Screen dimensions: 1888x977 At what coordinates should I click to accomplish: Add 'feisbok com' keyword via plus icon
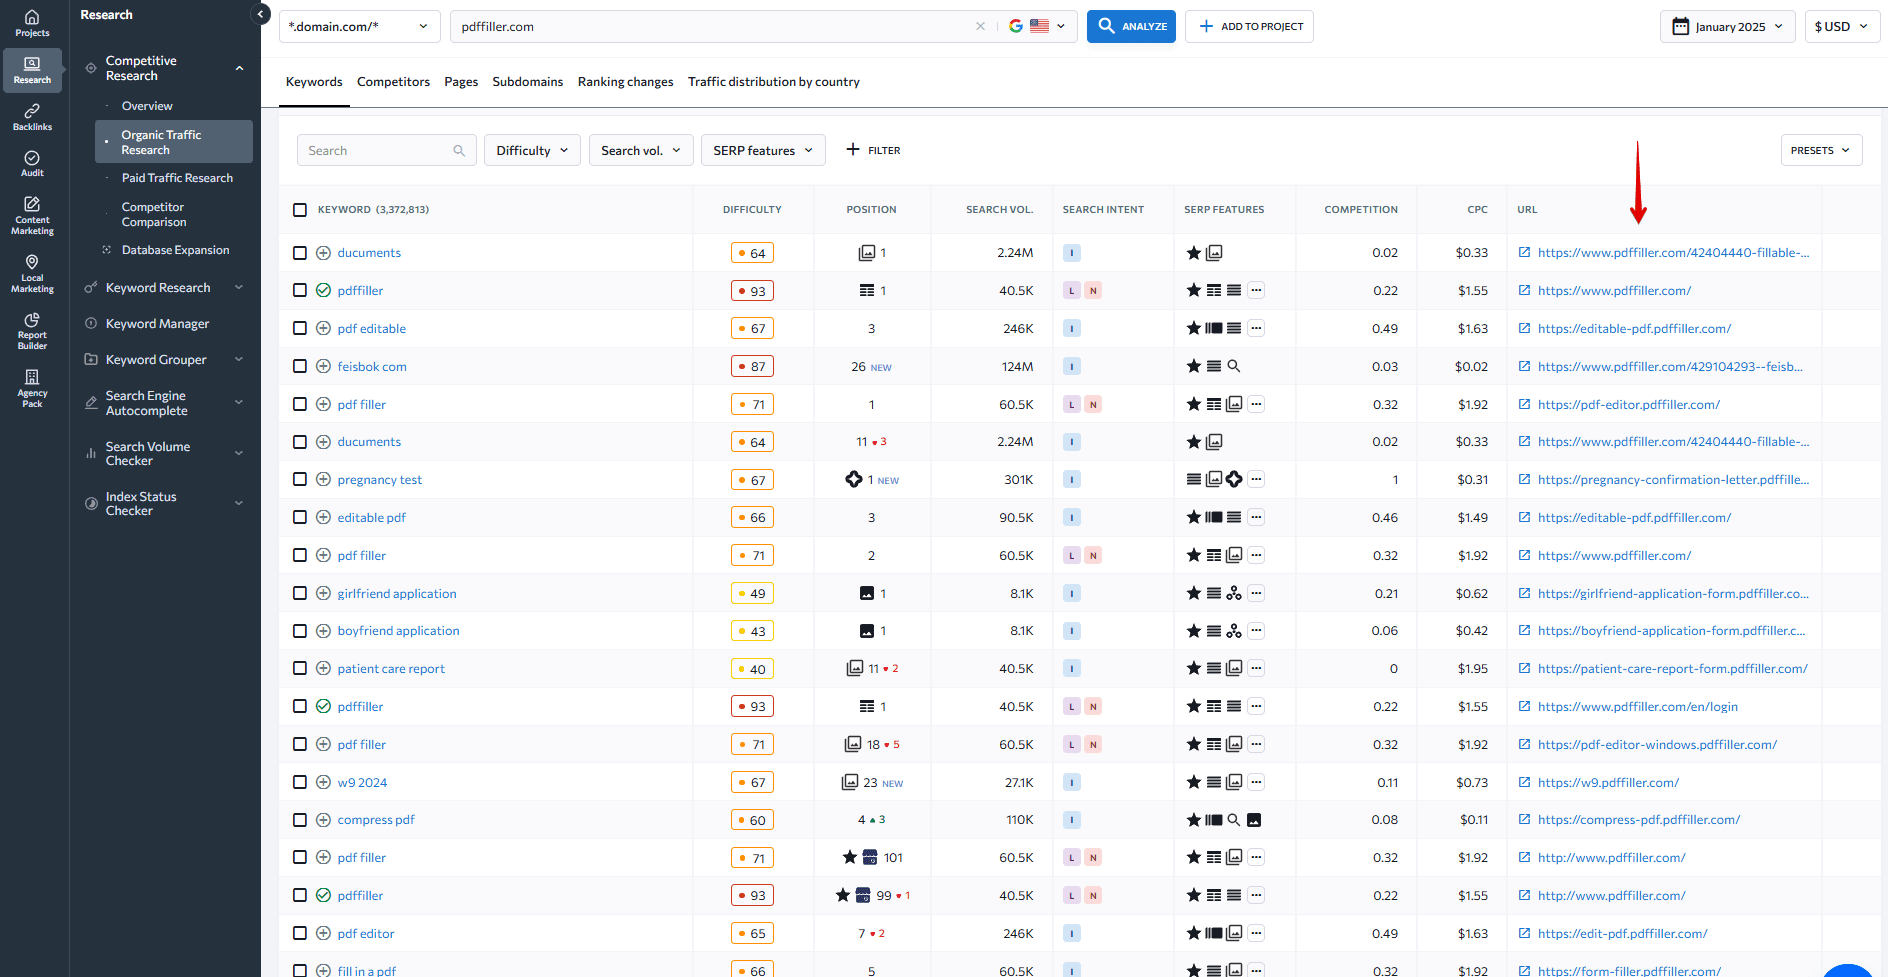click(x=323, y=366)
